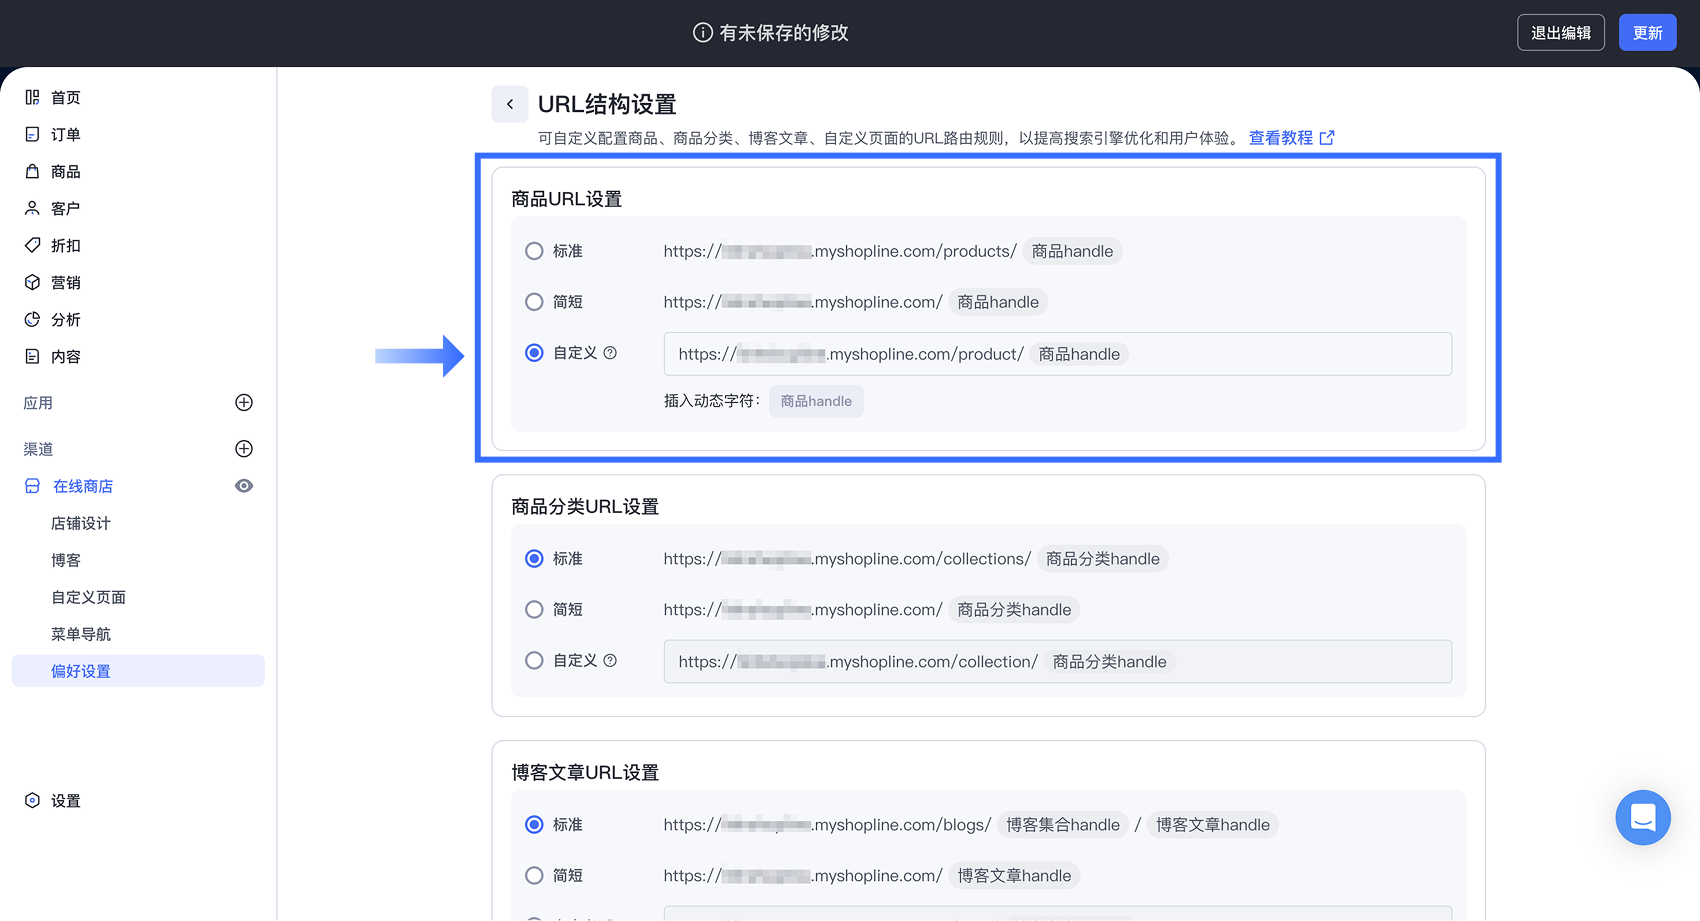
Task: Click help icon next to 商品分类 自定义 option
Action: (x=610, y=661)
